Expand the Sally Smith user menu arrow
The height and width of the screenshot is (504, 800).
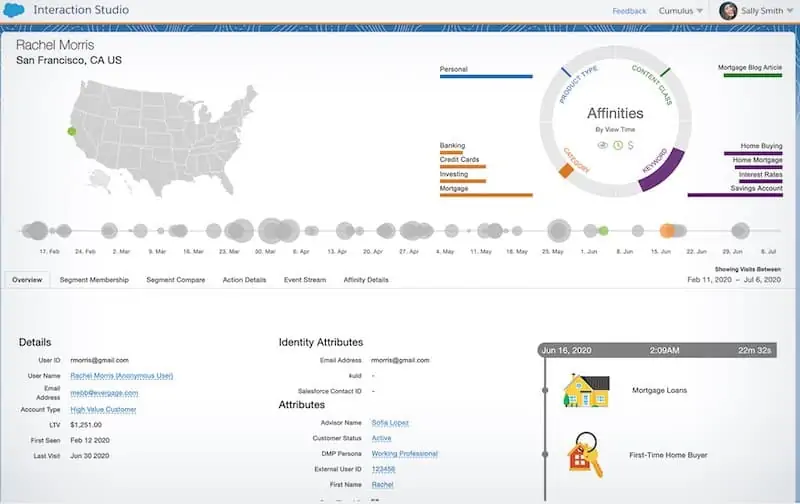[x=790, y=11]
